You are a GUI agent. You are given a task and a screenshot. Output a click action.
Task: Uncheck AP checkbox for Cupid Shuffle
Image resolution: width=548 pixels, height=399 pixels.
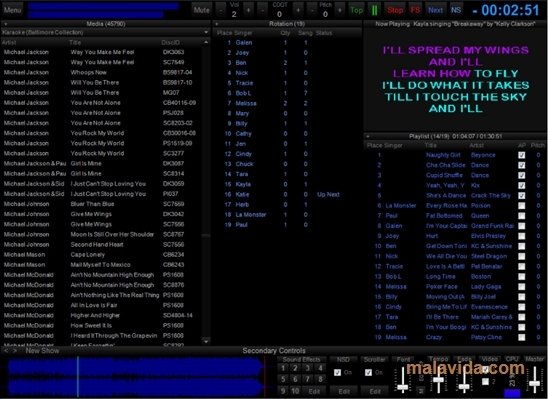[x=521, y=175]
